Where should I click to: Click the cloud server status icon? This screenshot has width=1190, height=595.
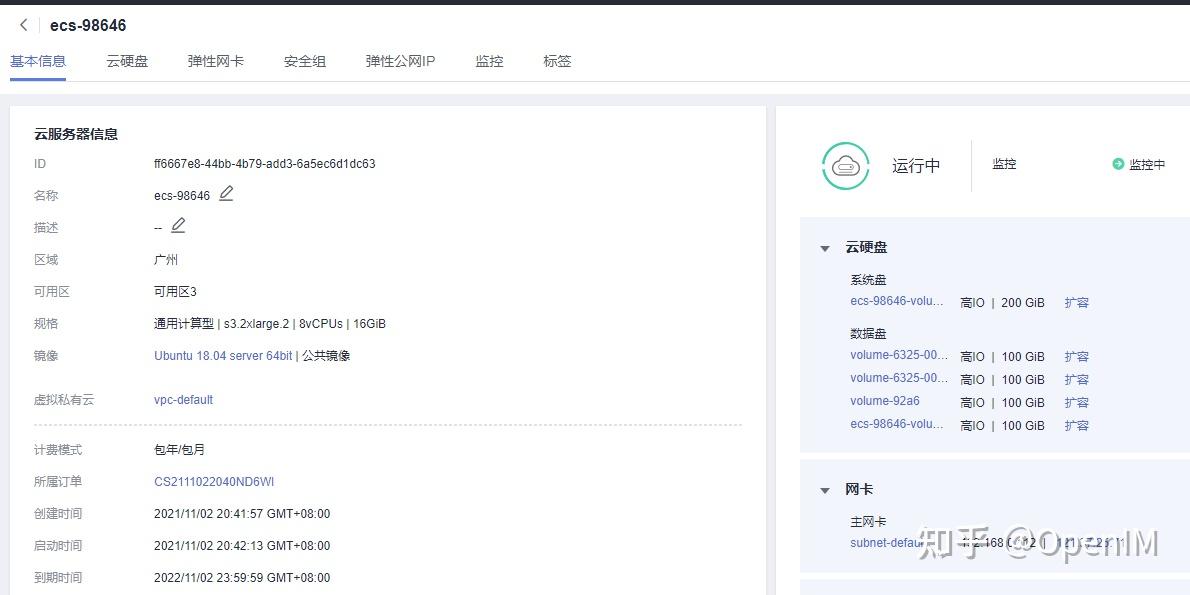click(x=845, y=165)
